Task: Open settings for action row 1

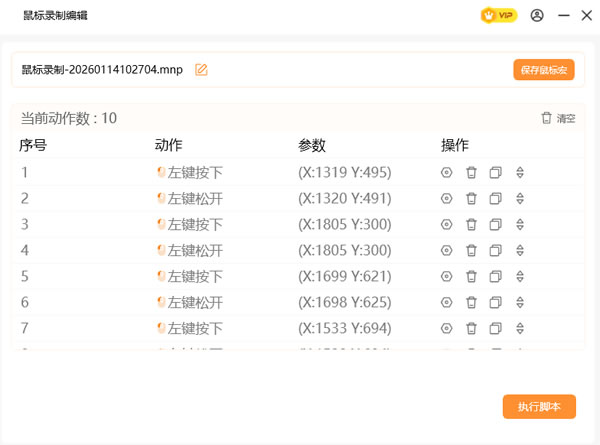Action: point(446,172)
